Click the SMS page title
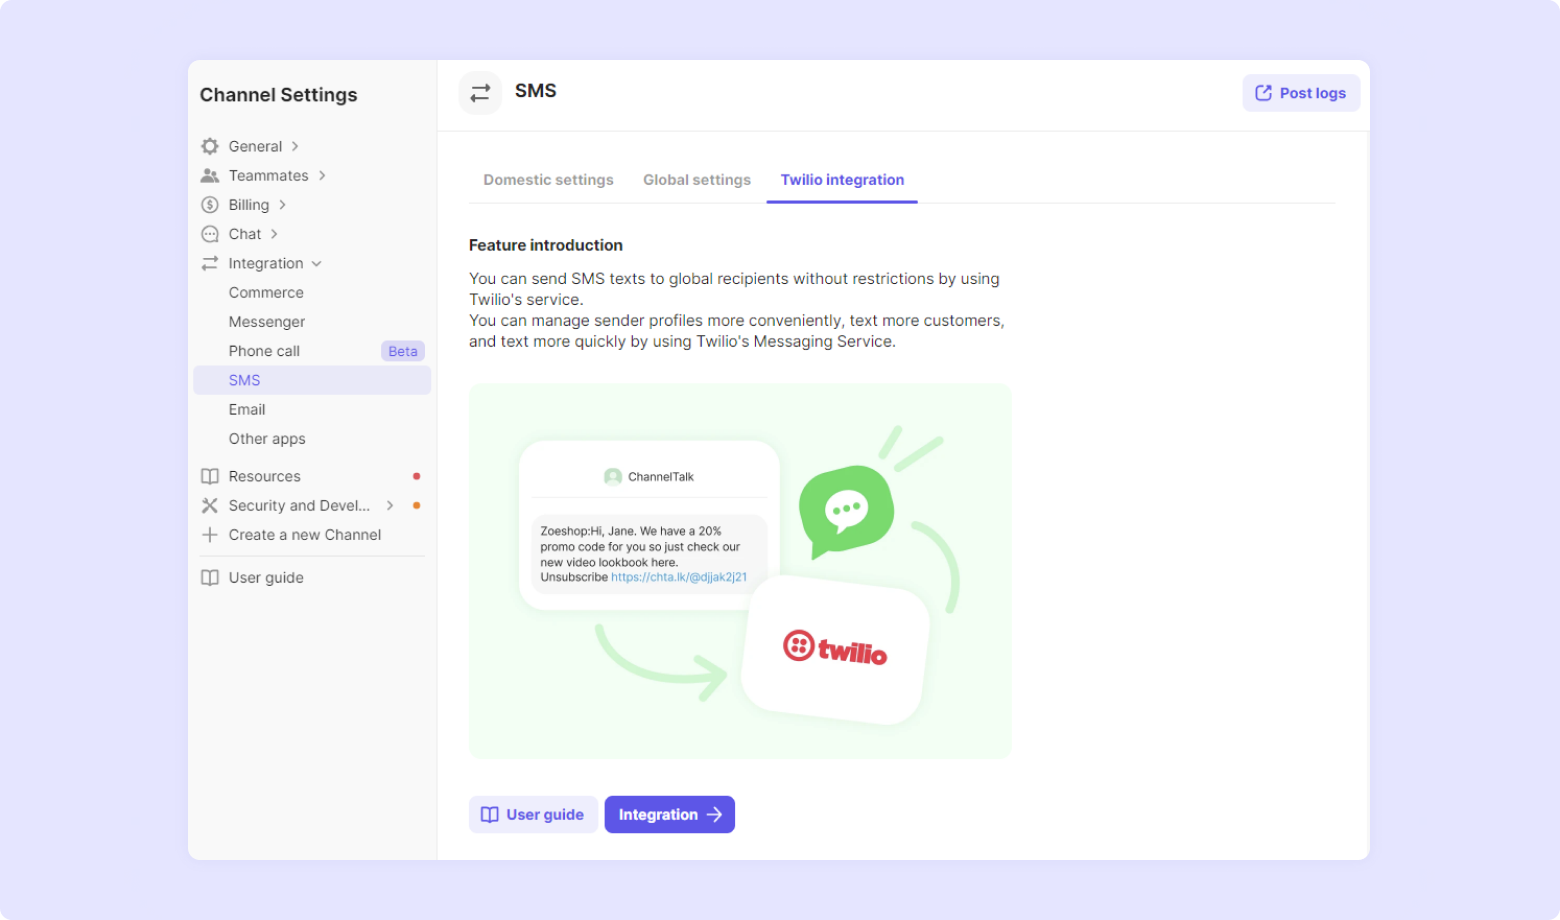The width and height of the screenshot is (1560, 920). 536,91
